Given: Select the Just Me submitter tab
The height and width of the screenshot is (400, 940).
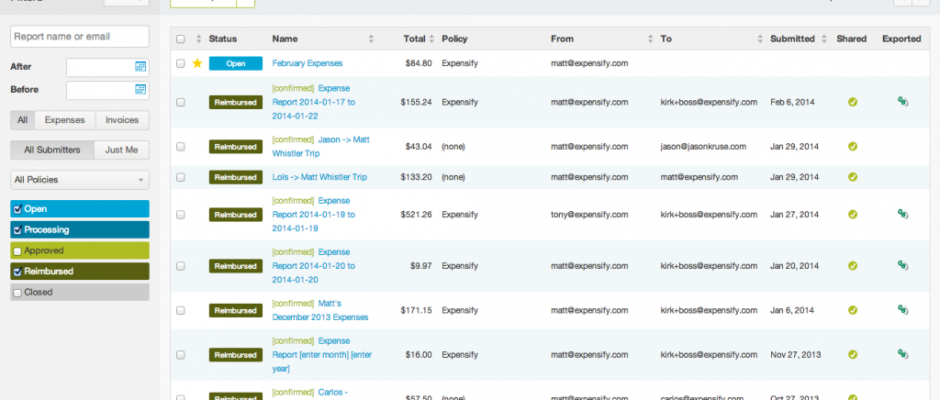Looking at the screenshot, I should 122,150.
